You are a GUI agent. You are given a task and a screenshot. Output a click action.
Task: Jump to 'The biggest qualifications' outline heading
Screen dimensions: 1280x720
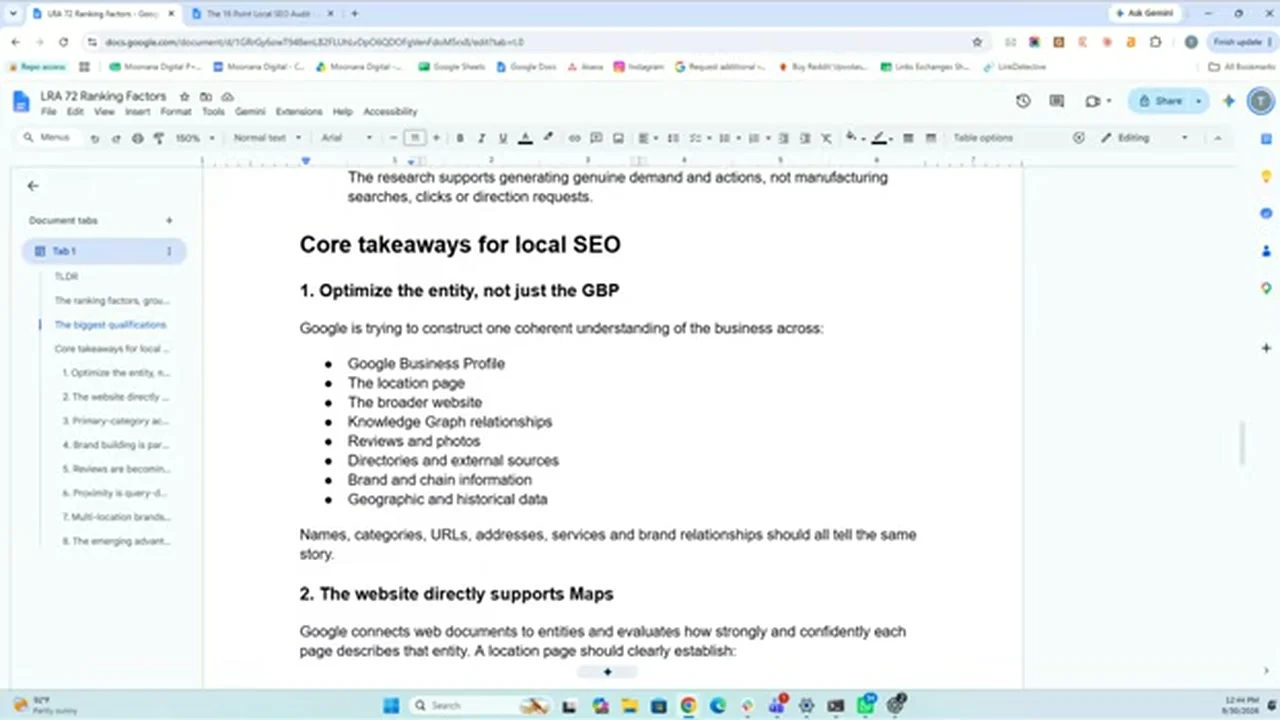tap(110, 325)
